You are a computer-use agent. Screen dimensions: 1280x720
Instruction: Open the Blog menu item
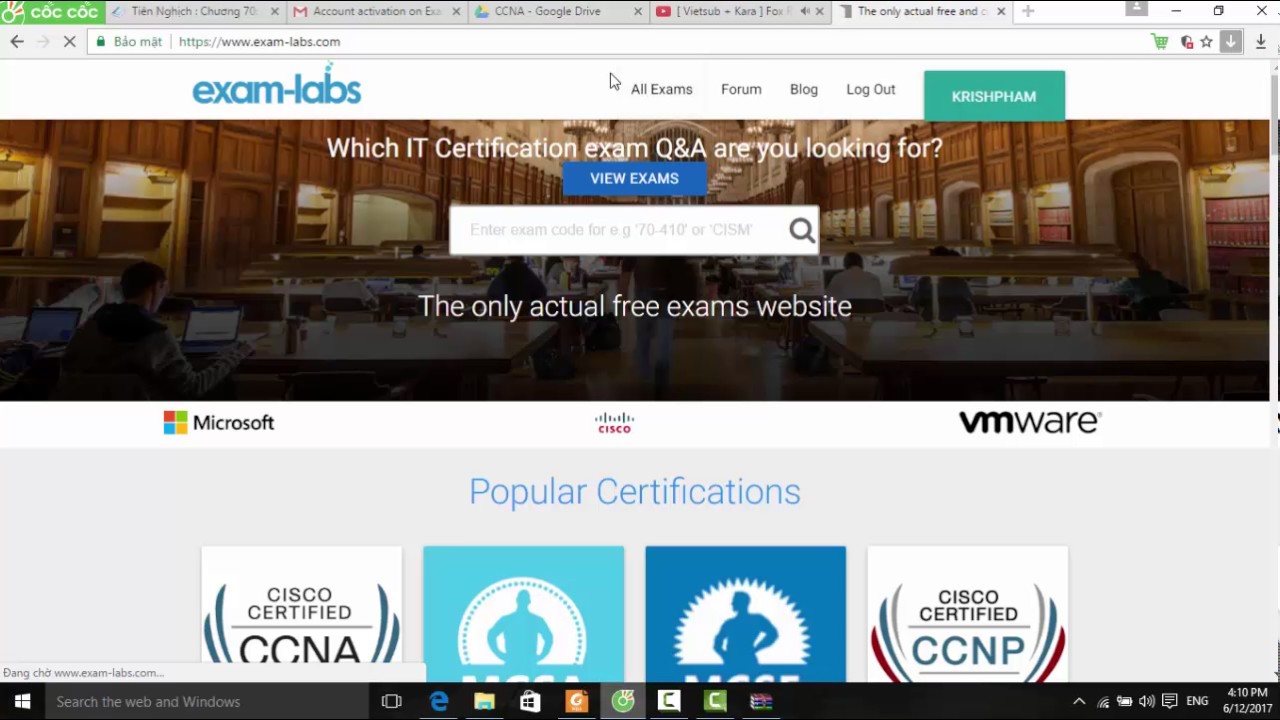coord(804,89)
